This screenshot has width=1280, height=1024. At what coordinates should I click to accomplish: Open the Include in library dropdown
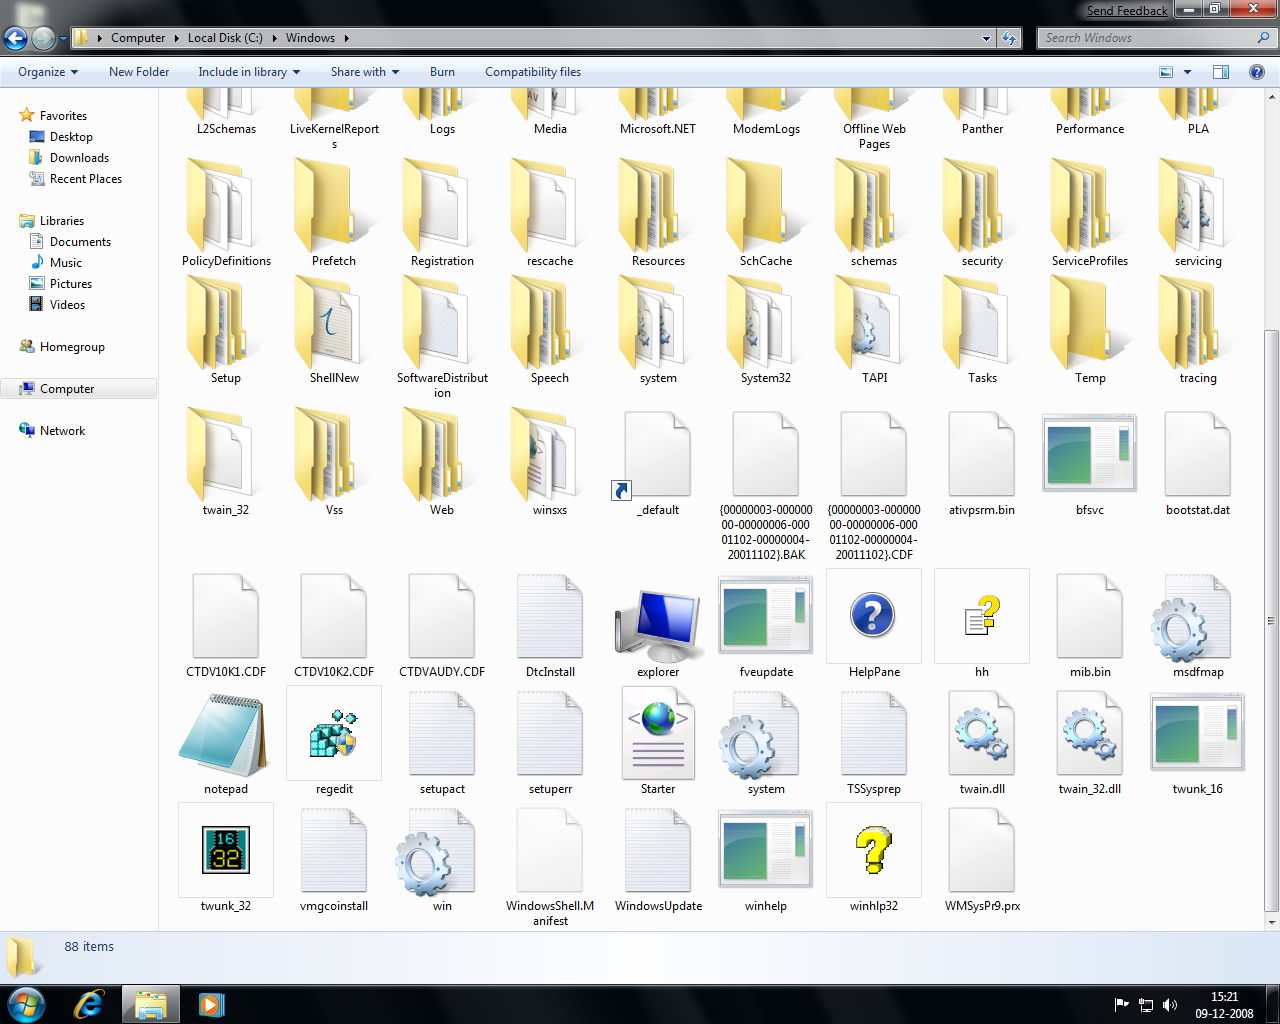[248, 72]
